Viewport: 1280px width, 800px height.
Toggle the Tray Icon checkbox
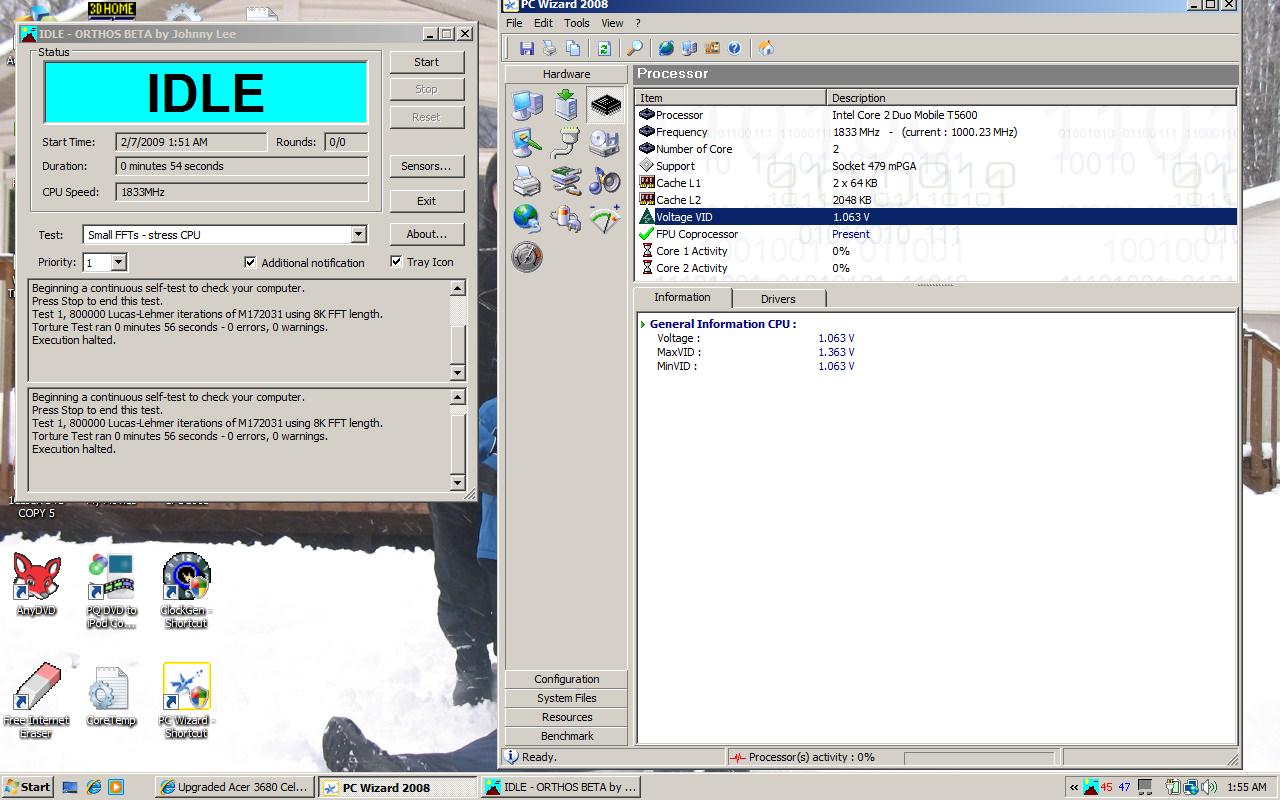[396, 261]
